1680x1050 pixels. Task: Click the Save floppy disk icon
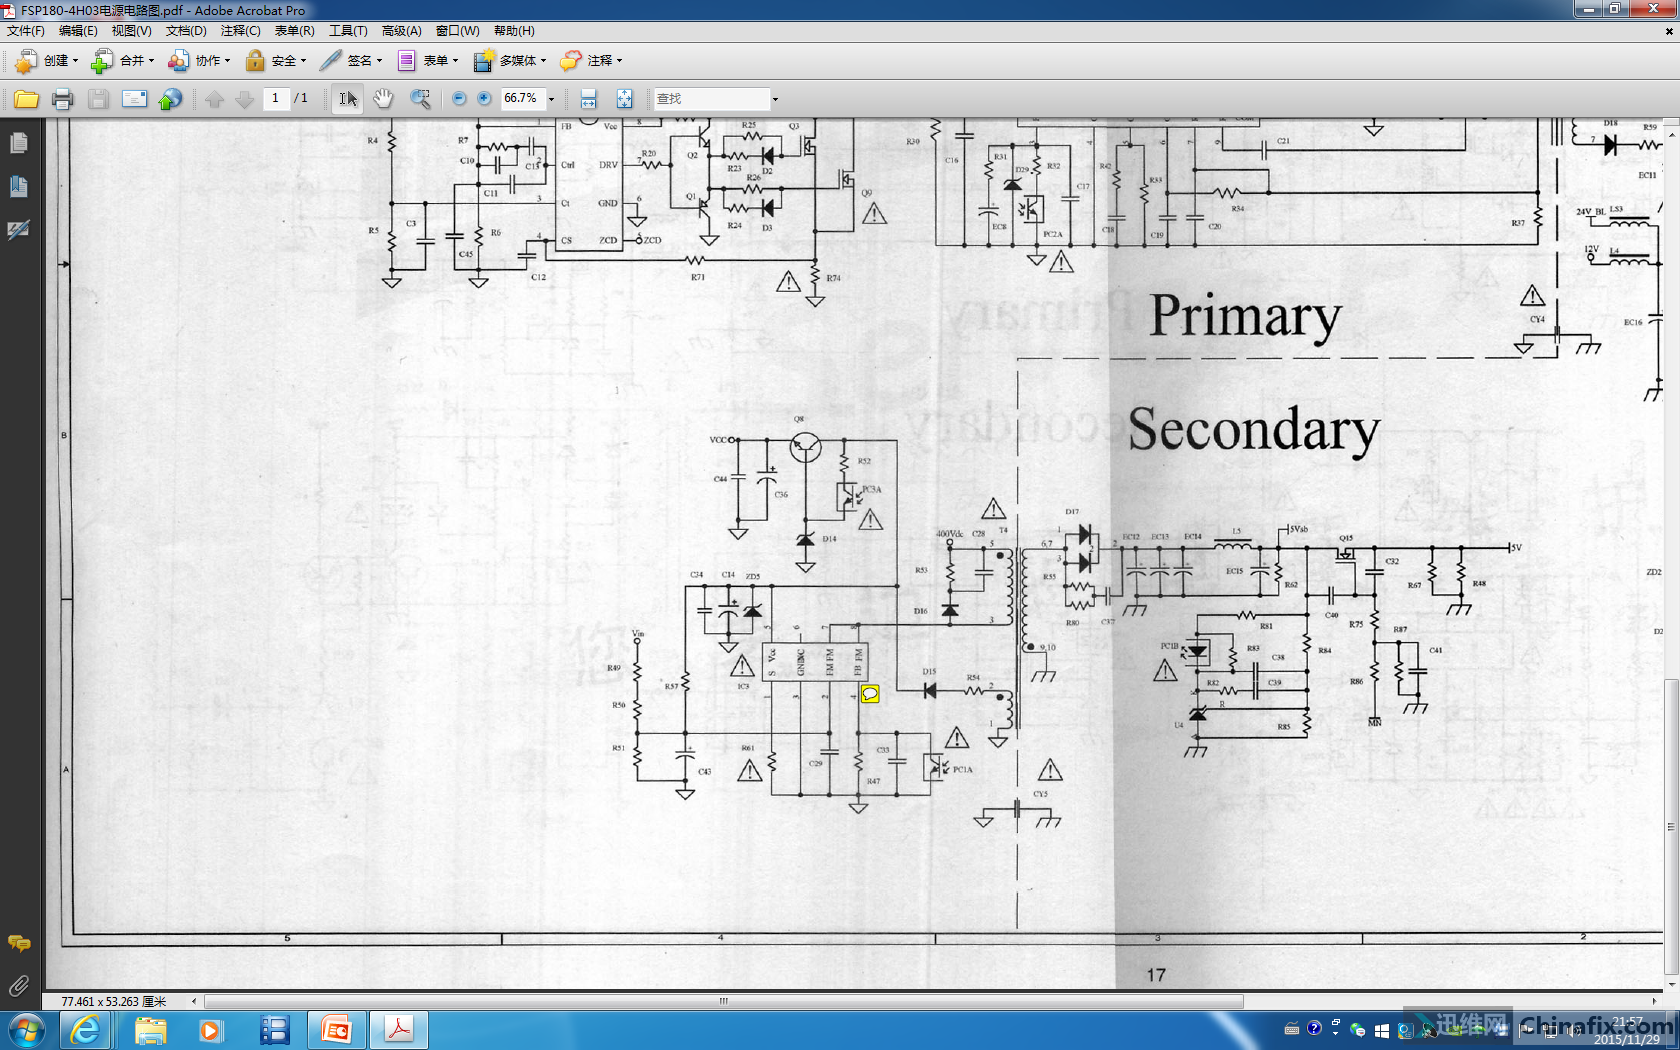[98, 99]
